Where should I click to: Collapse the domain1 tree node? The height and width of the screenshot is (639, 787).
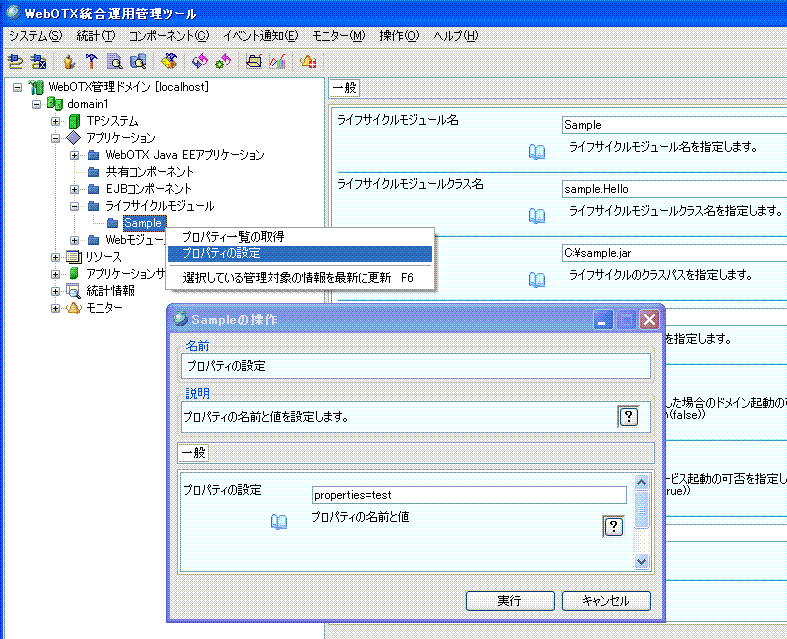pos(37,104)
